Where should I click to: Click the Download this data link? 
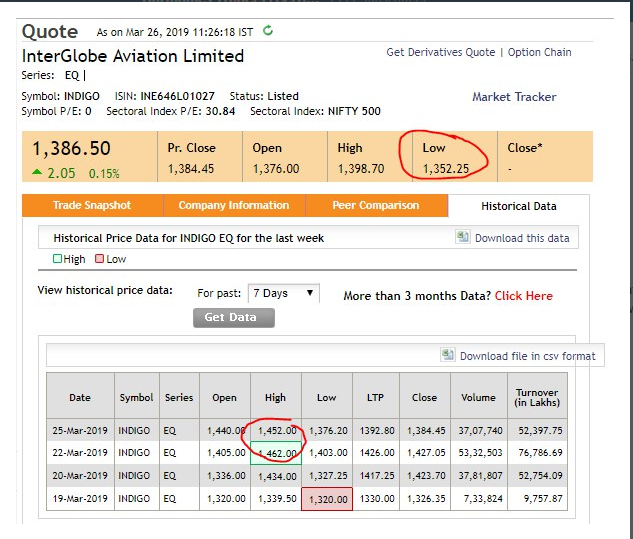522,238
